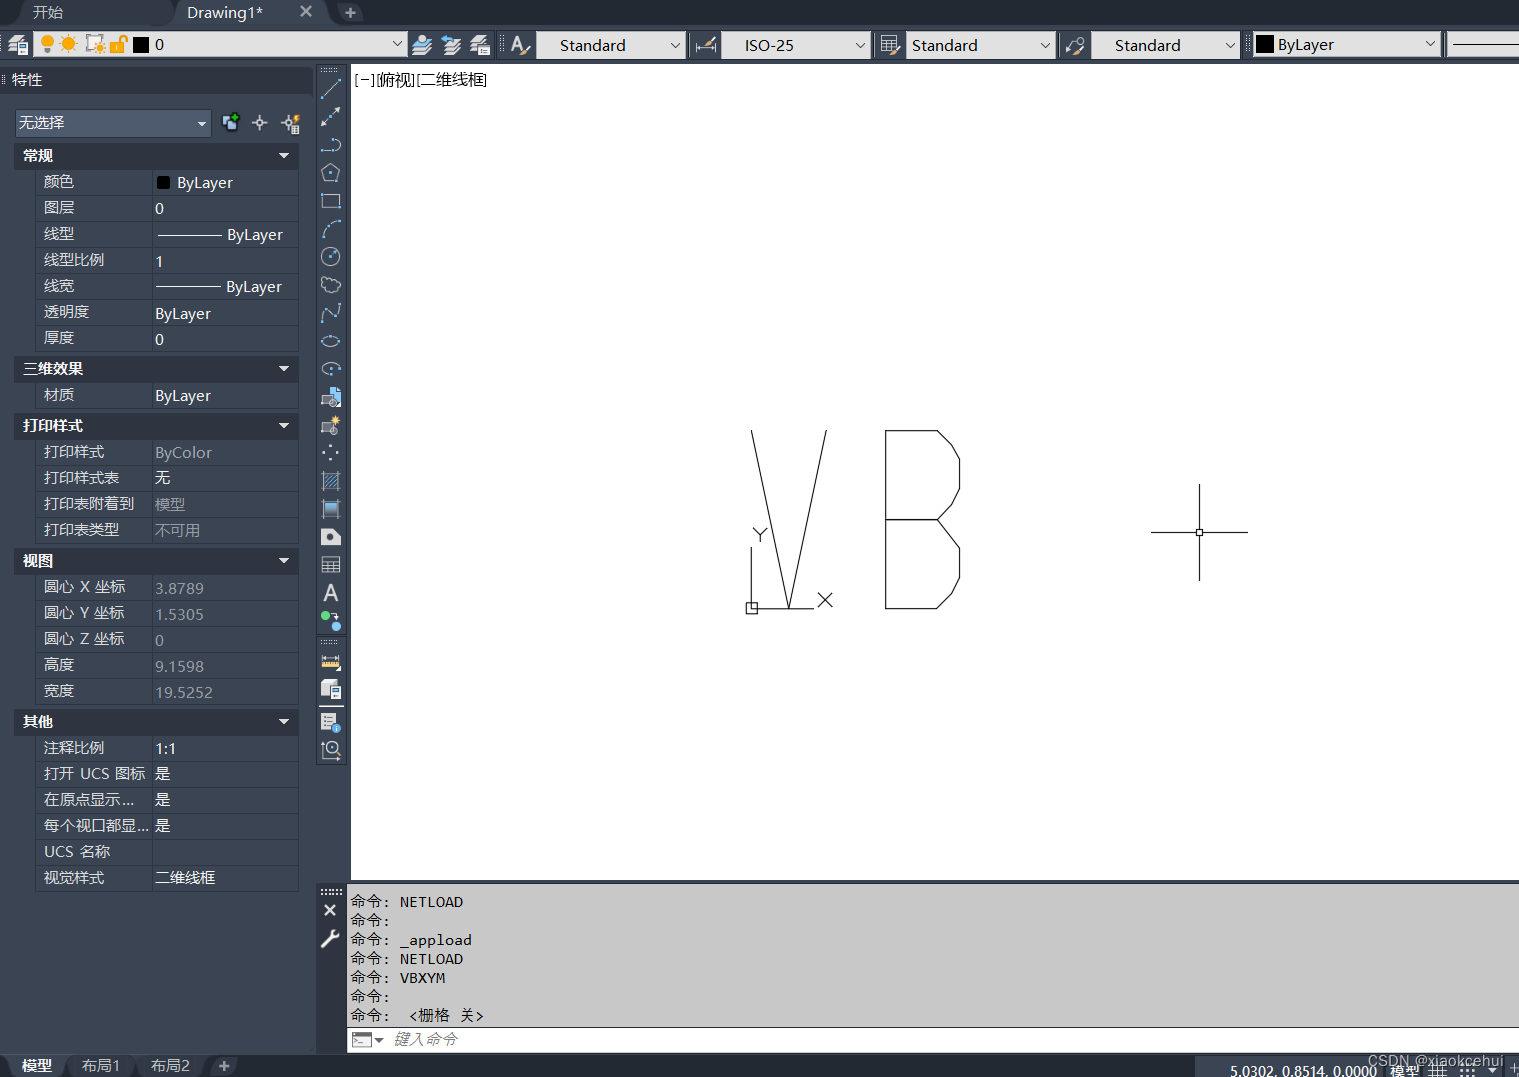1519x1077 pixels.
Task: Toggle layer 0 viewport freeze icon
Action: (94, 44)
